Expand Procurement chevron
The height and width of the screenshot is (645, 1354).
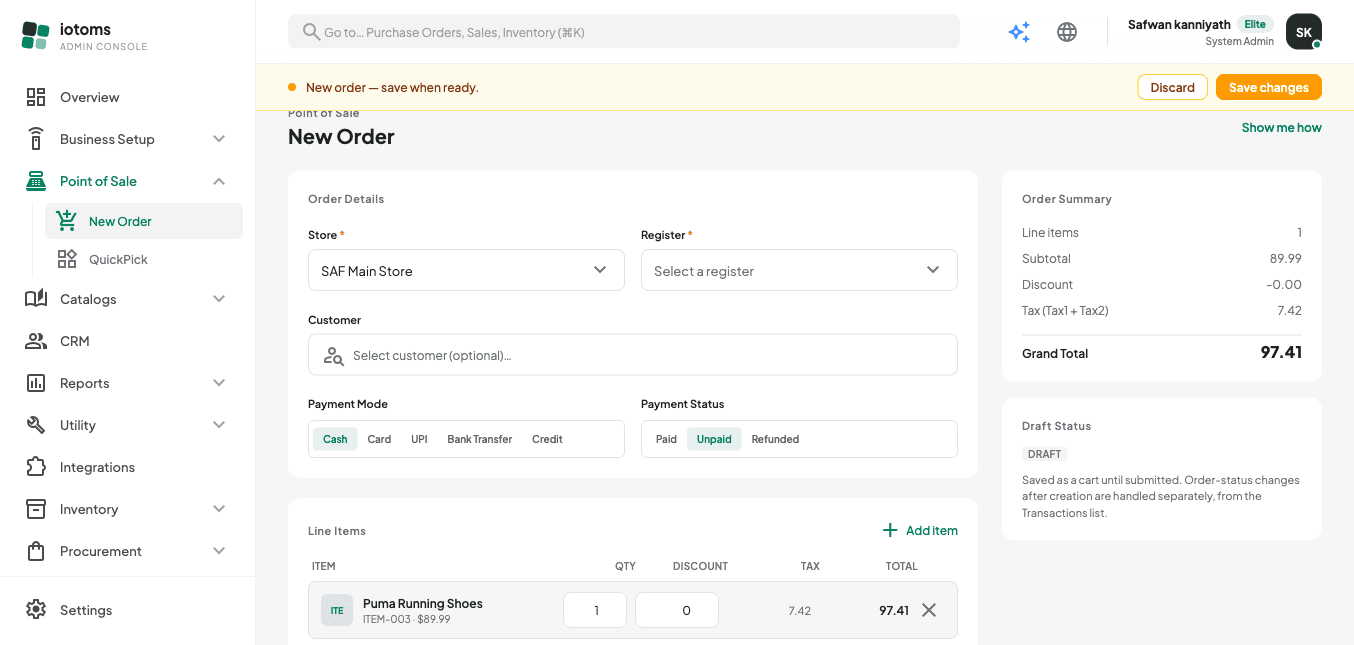tap(219, 551)
